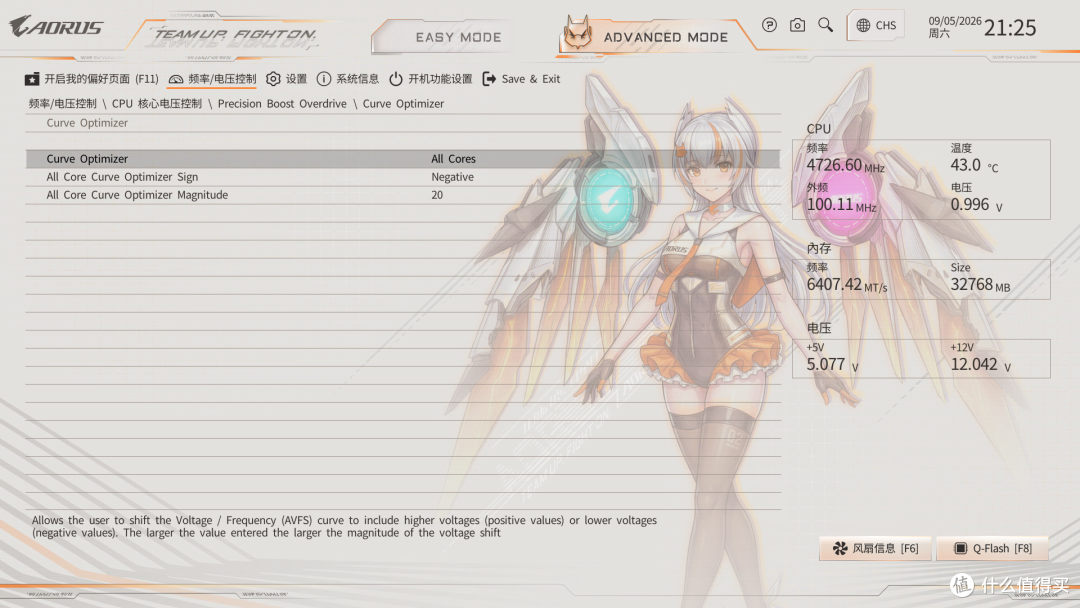Click the memory size 32768 MB reading

click(x=980, y=284)
